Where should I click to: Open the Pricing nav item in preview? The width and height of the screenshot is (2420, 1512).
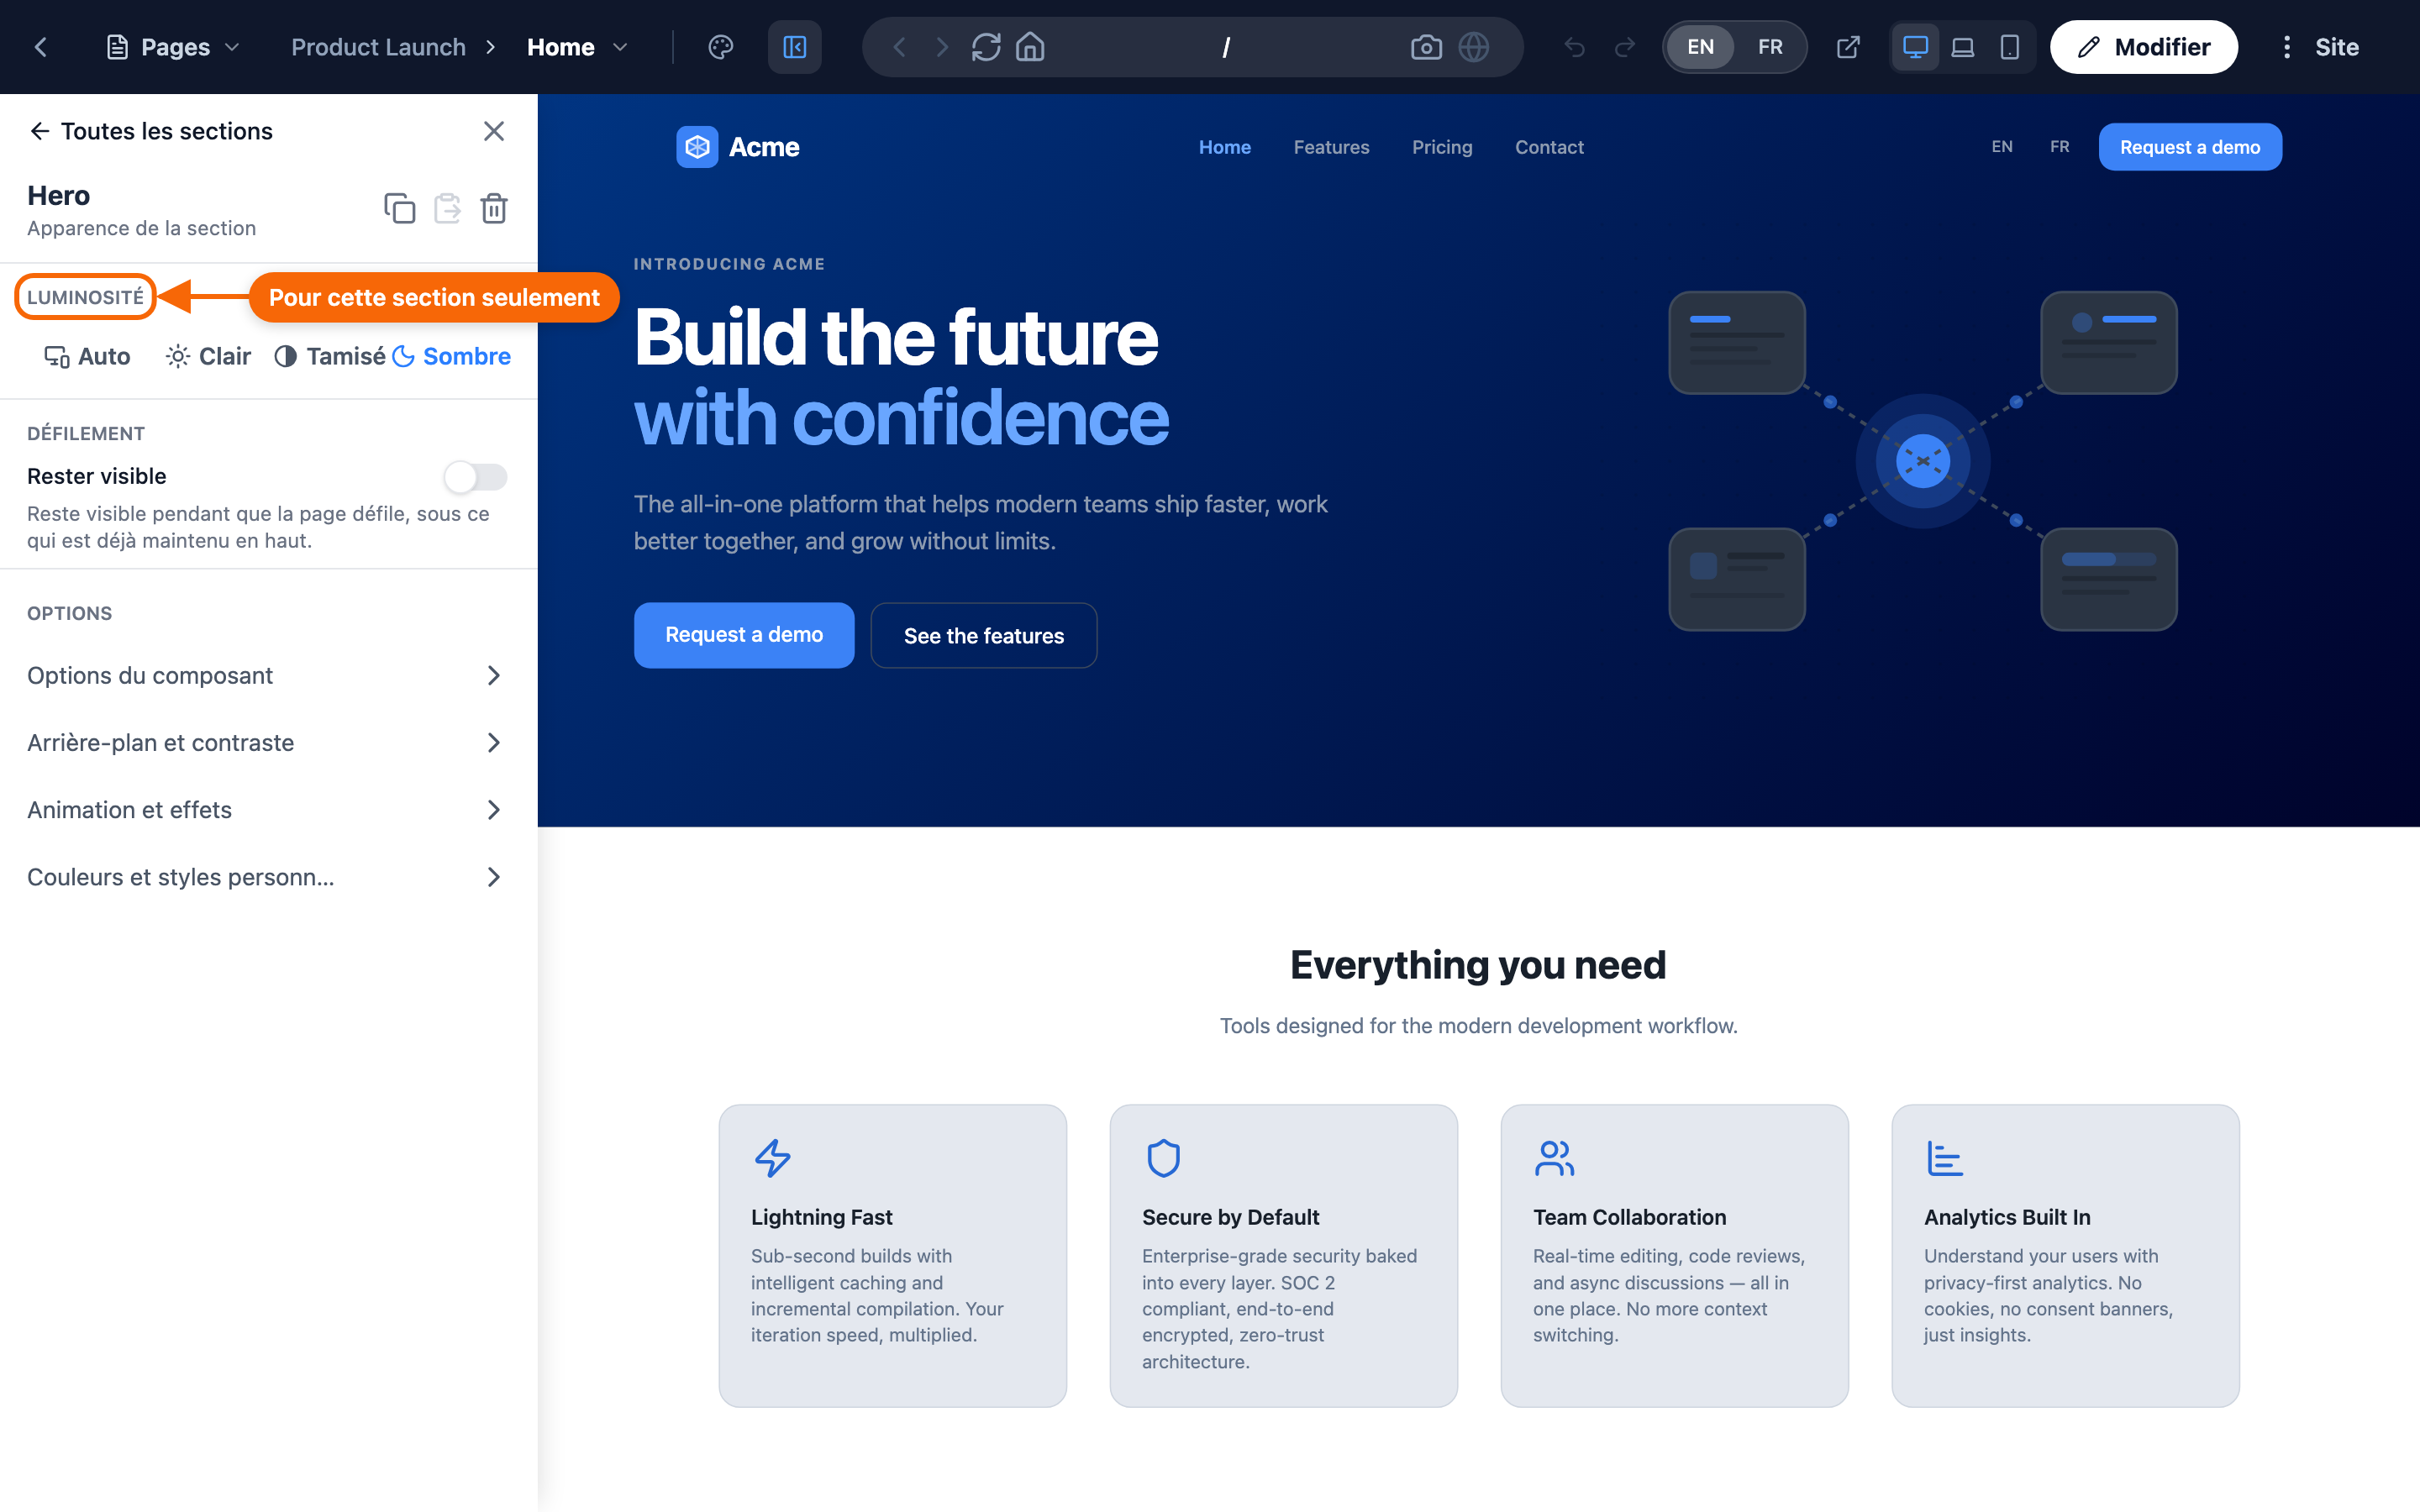[x=1442, y=147]
